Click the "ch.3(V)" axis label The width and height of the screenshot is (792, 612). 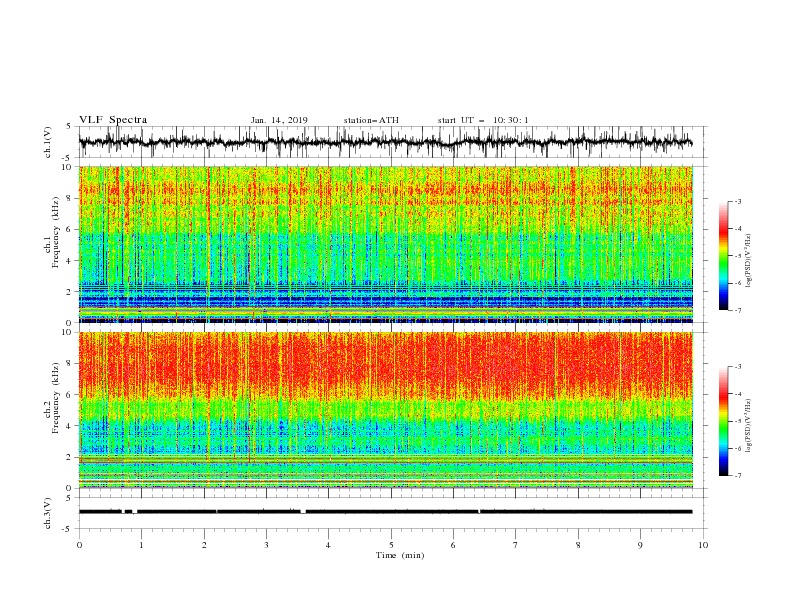click(48, 514)
